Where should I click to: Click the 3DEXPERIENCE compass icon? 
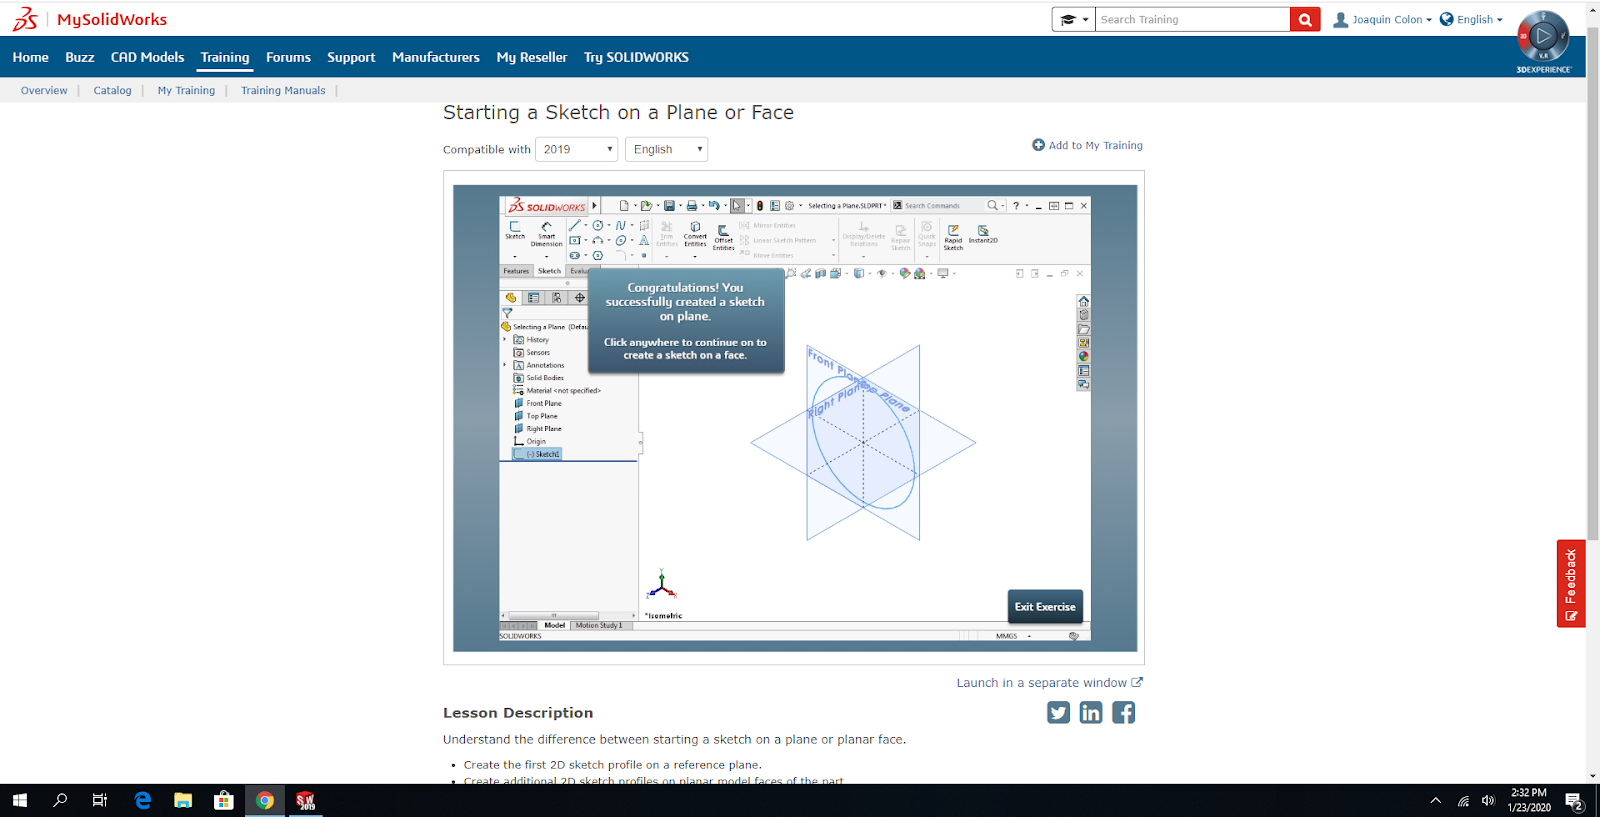1543,38
